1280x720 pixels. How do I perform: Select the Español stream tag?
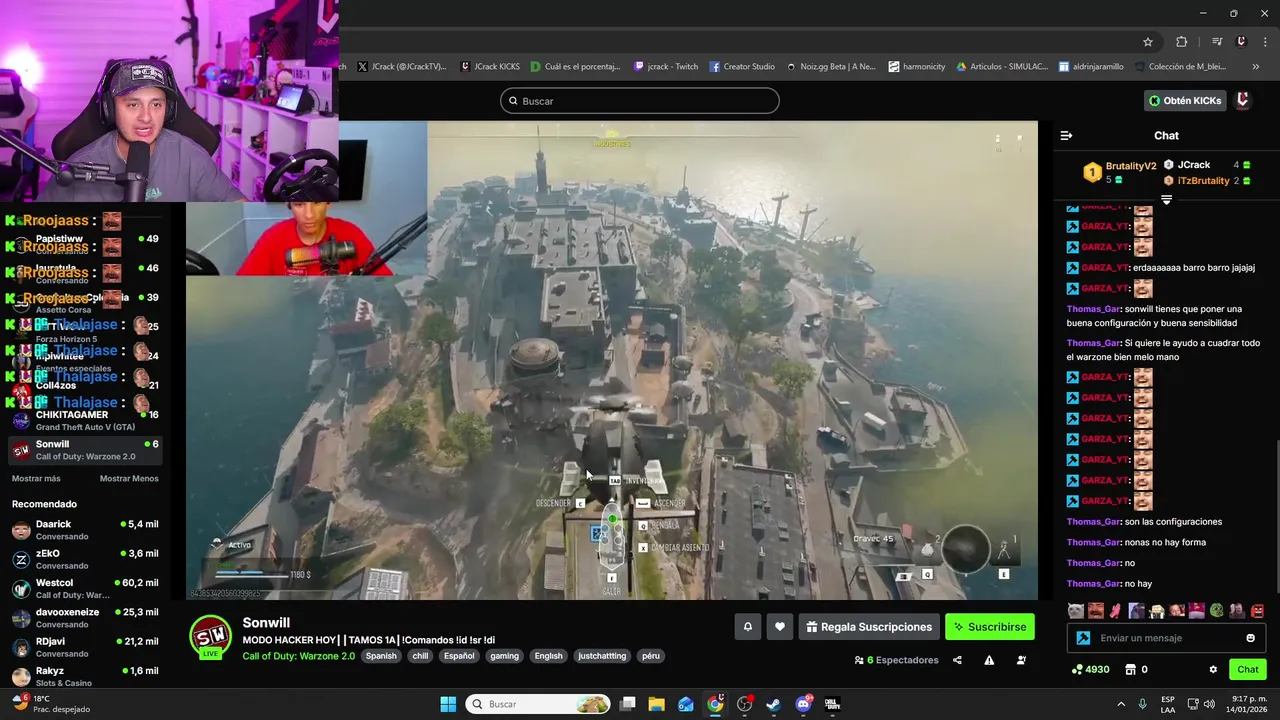pos(459,656)
